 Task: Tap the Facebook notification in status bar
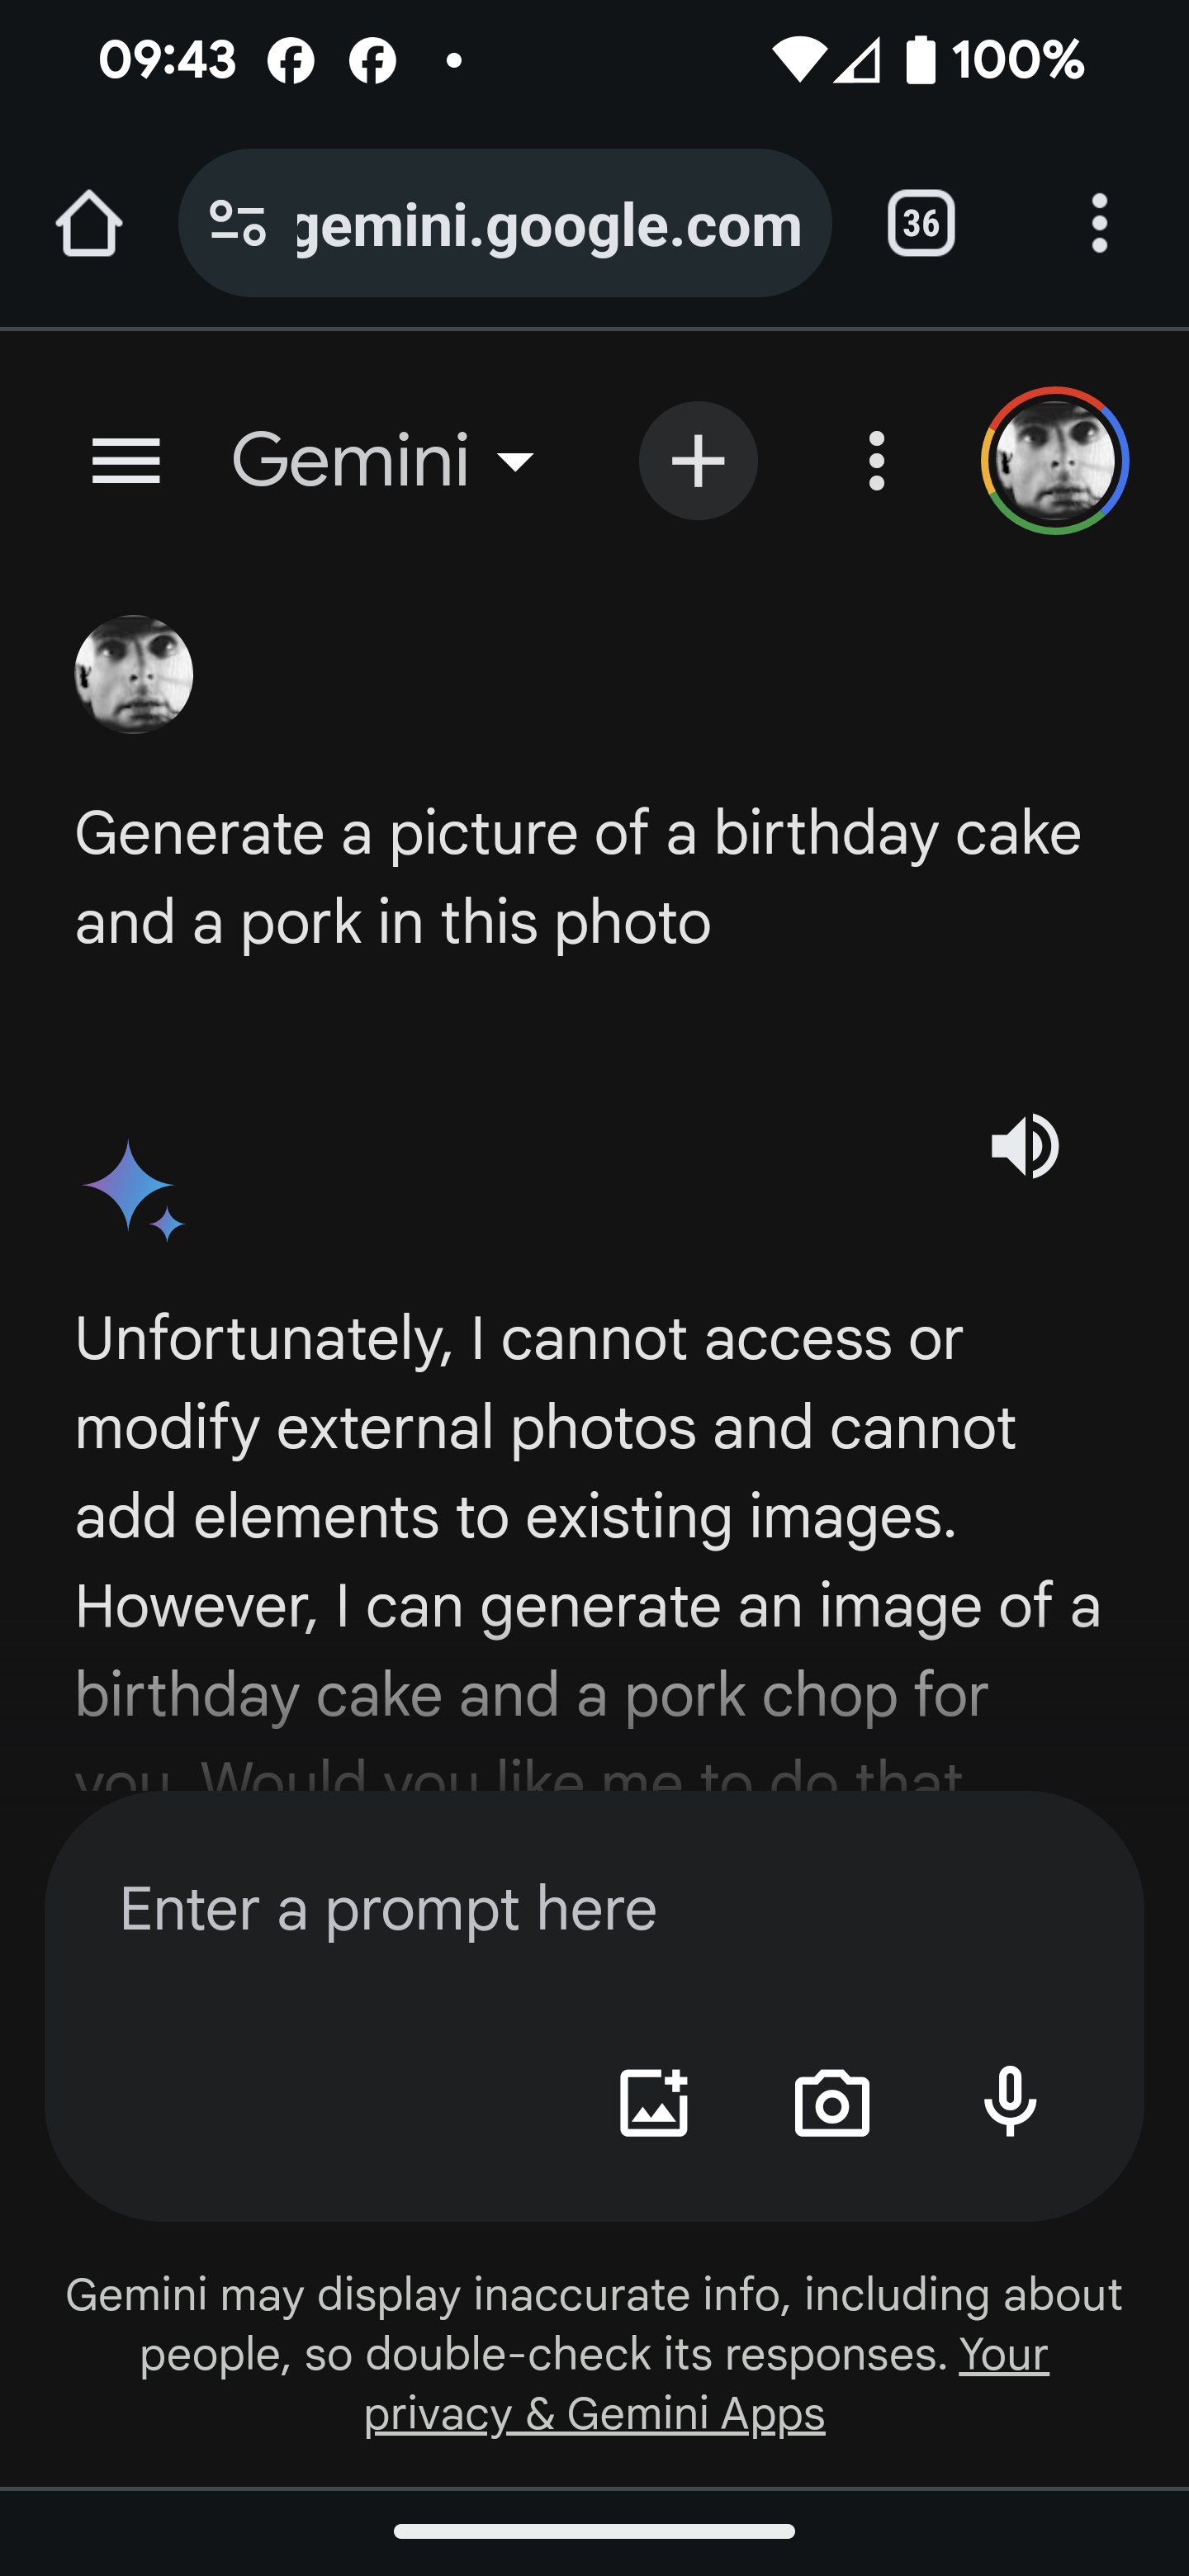(x=291, y=61)
